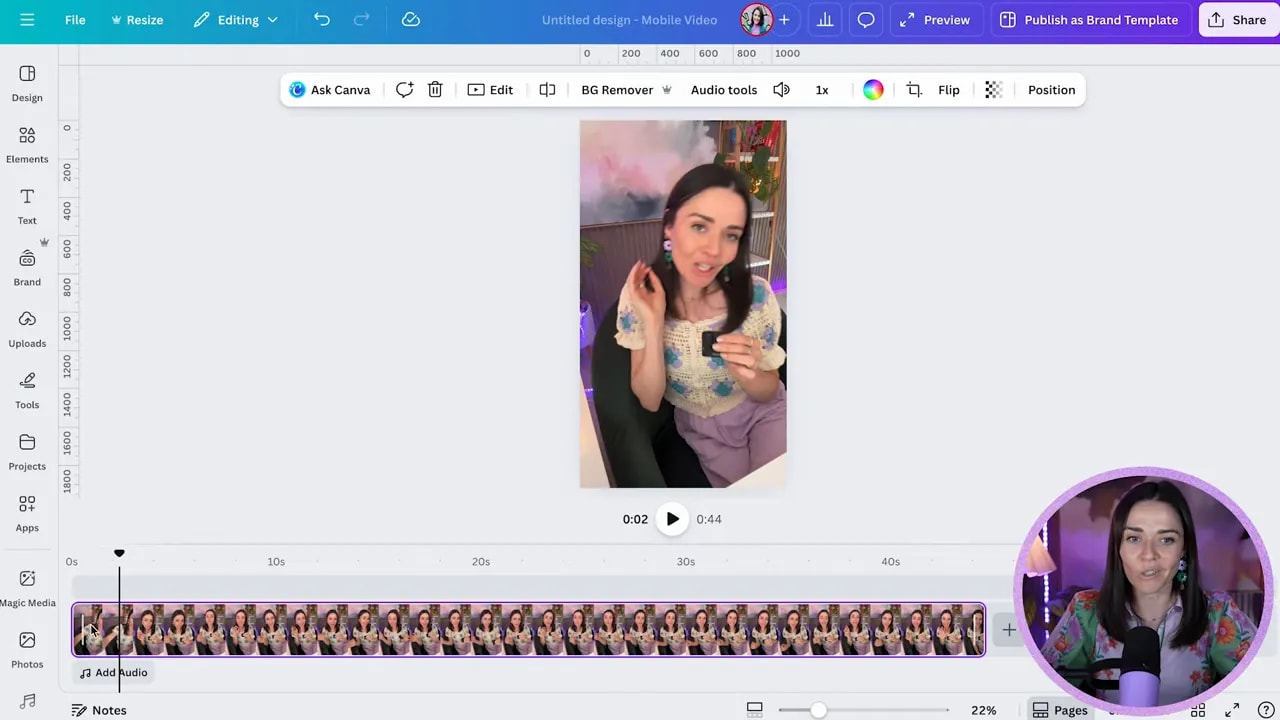Open the comments speech bubble icon
This screenshot has width=1280, height=720.
coord(866,20)
